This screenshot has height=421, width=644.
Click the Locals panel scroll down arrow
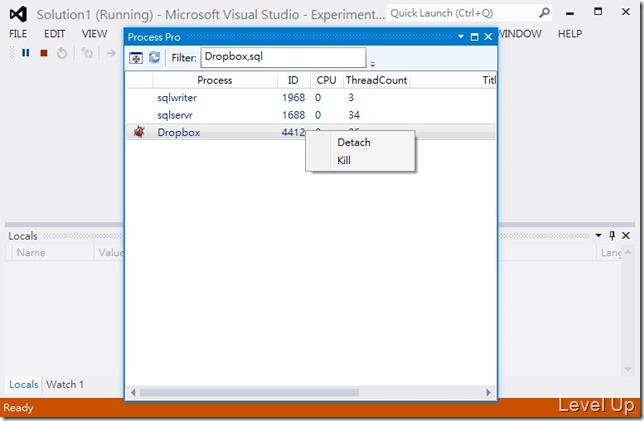point(628,369)
